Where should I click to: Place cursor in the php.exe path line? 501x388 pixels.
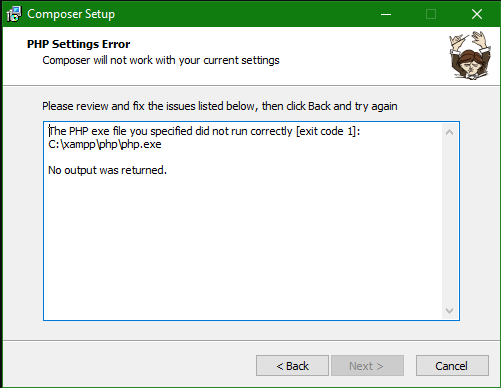point(105,144)
